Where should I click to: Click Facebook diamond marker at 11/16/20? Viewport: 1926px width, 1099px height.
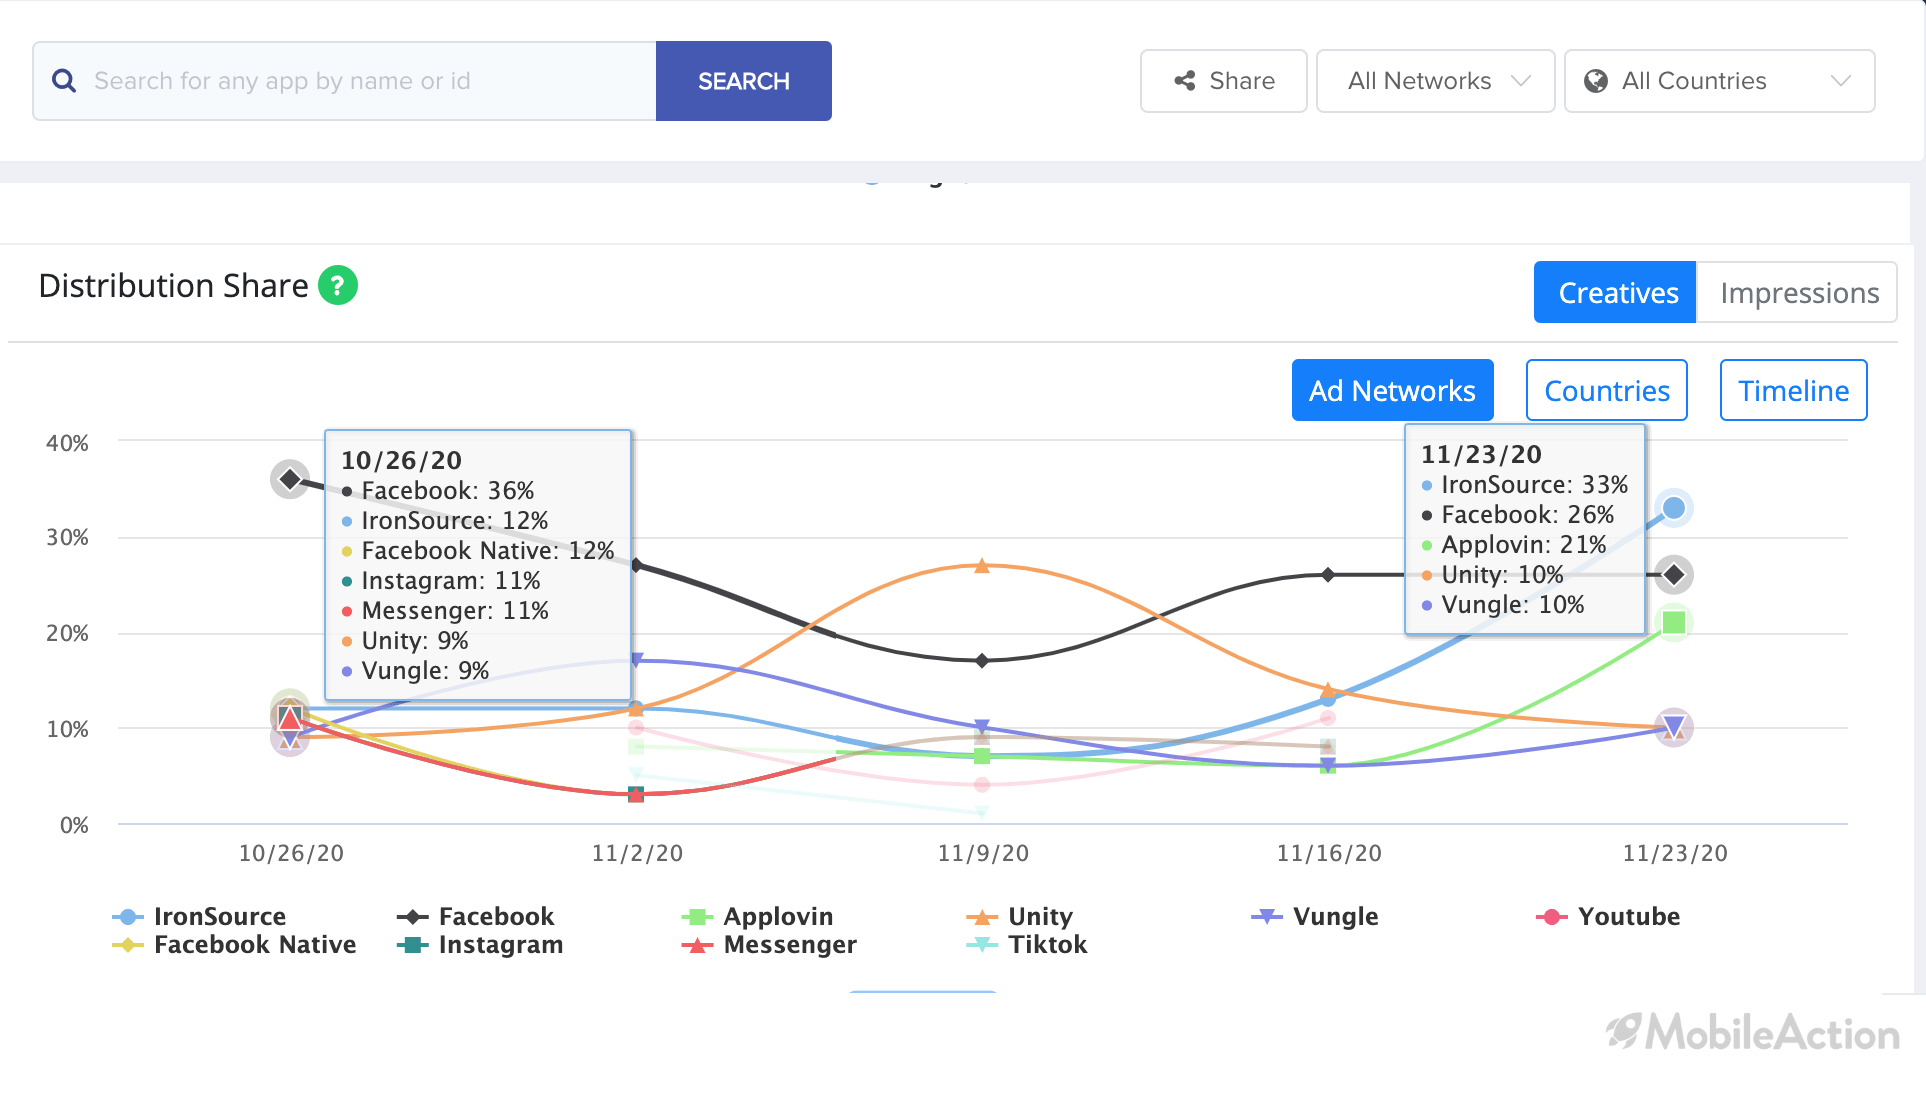[1328, 575]
